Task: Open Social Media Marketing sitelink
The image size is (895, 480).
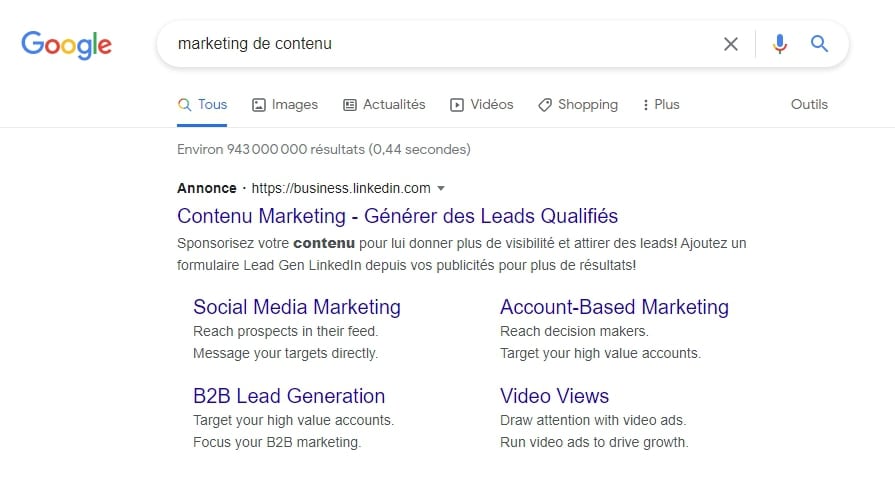Action: point(296,307)
